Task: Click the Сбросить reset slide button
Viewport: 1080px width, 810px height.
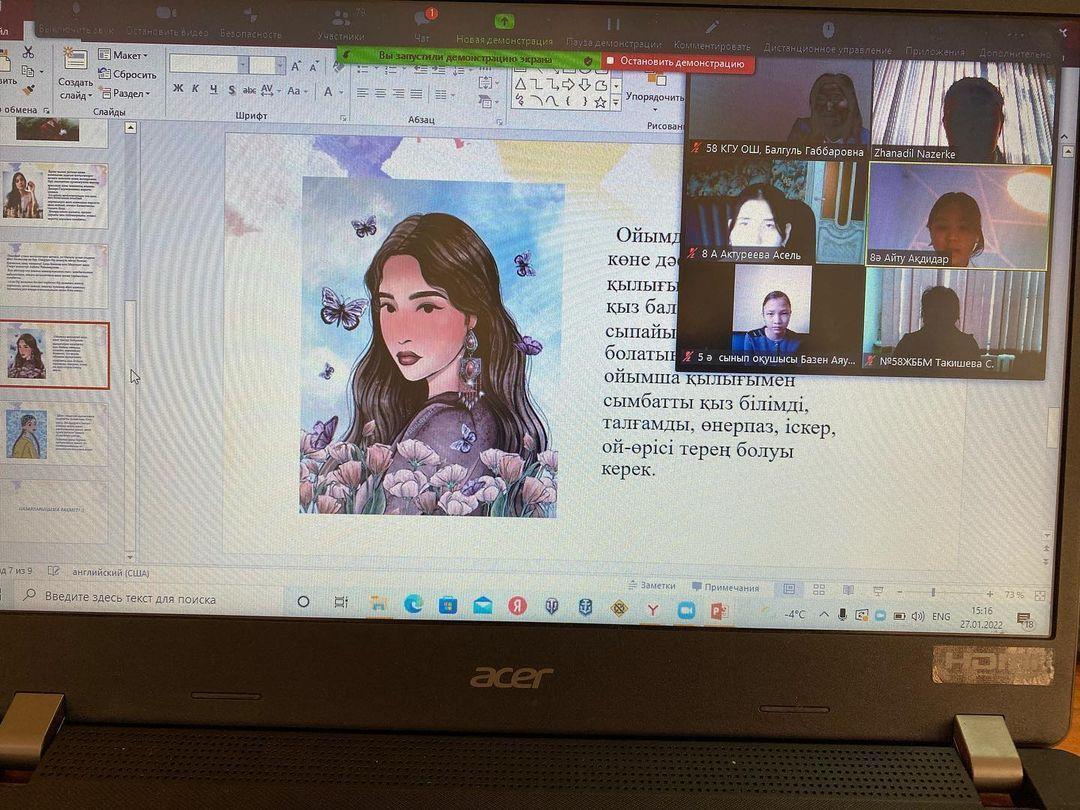Action: click(127, 74)
